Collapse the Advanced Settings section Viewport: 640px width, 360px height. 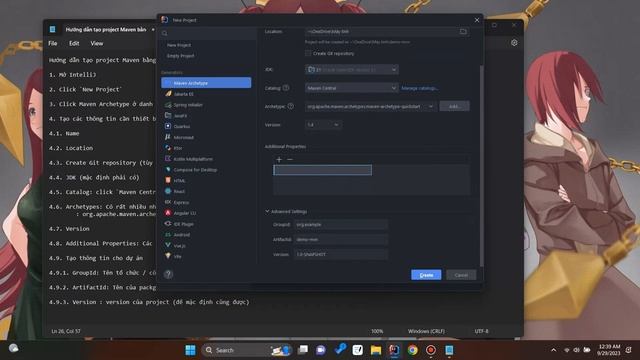pos(267,211)
